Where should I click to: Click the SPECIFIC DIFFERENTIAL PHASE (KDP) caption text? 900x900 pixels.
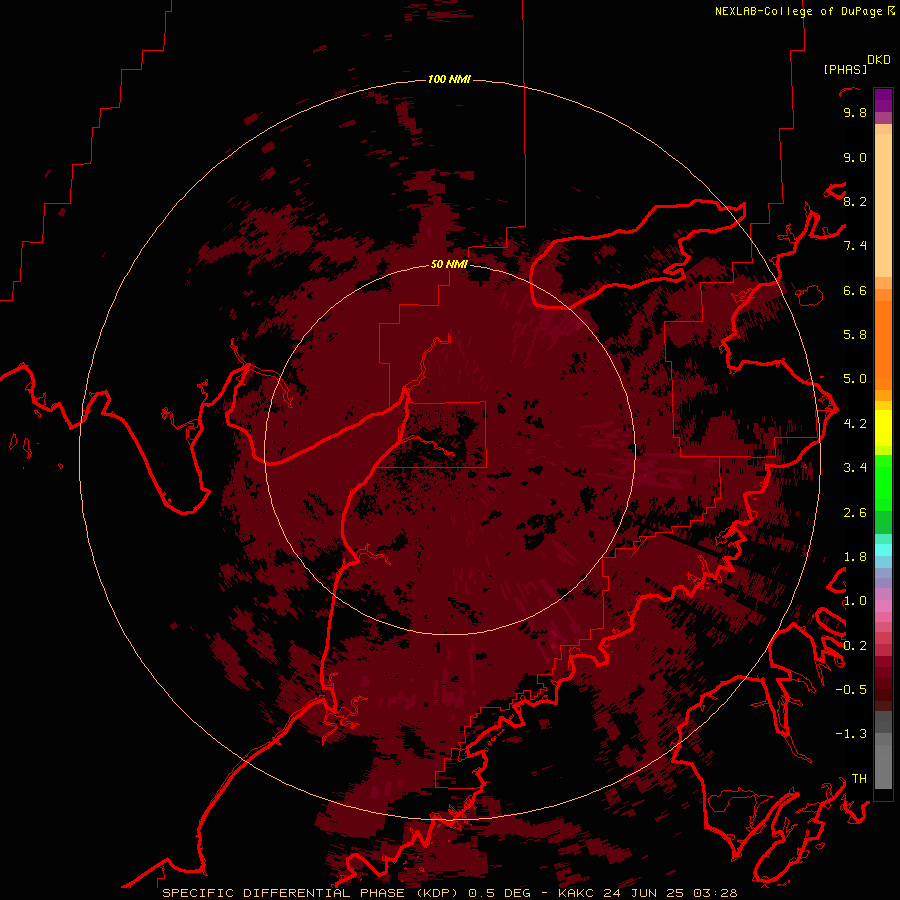[311, 893]
